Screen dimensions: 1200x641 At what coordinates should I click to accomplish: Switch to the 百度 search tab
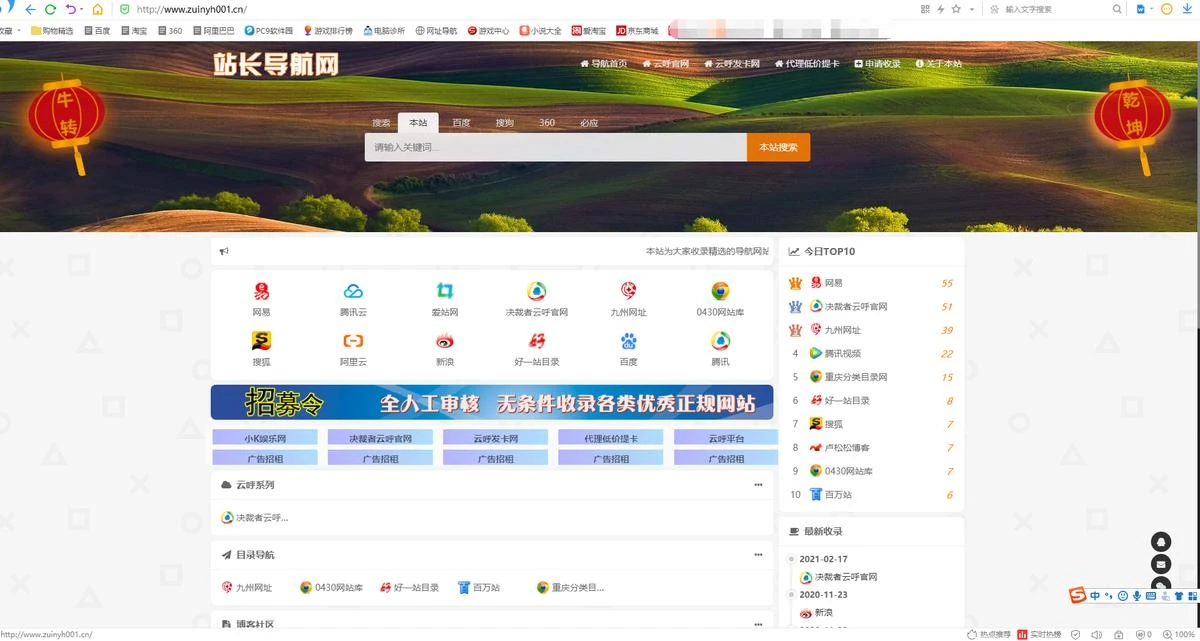pyautogui.click(x=461, y=123)
